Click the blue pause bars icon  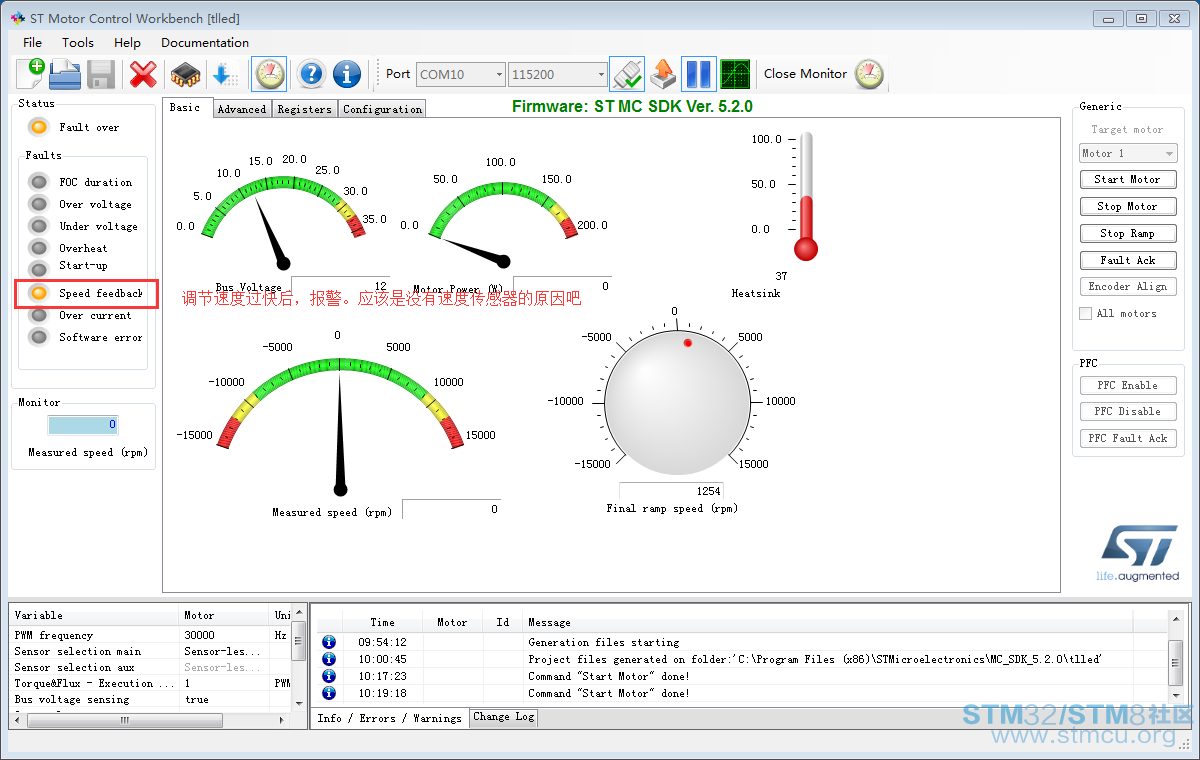coord(699,74)
